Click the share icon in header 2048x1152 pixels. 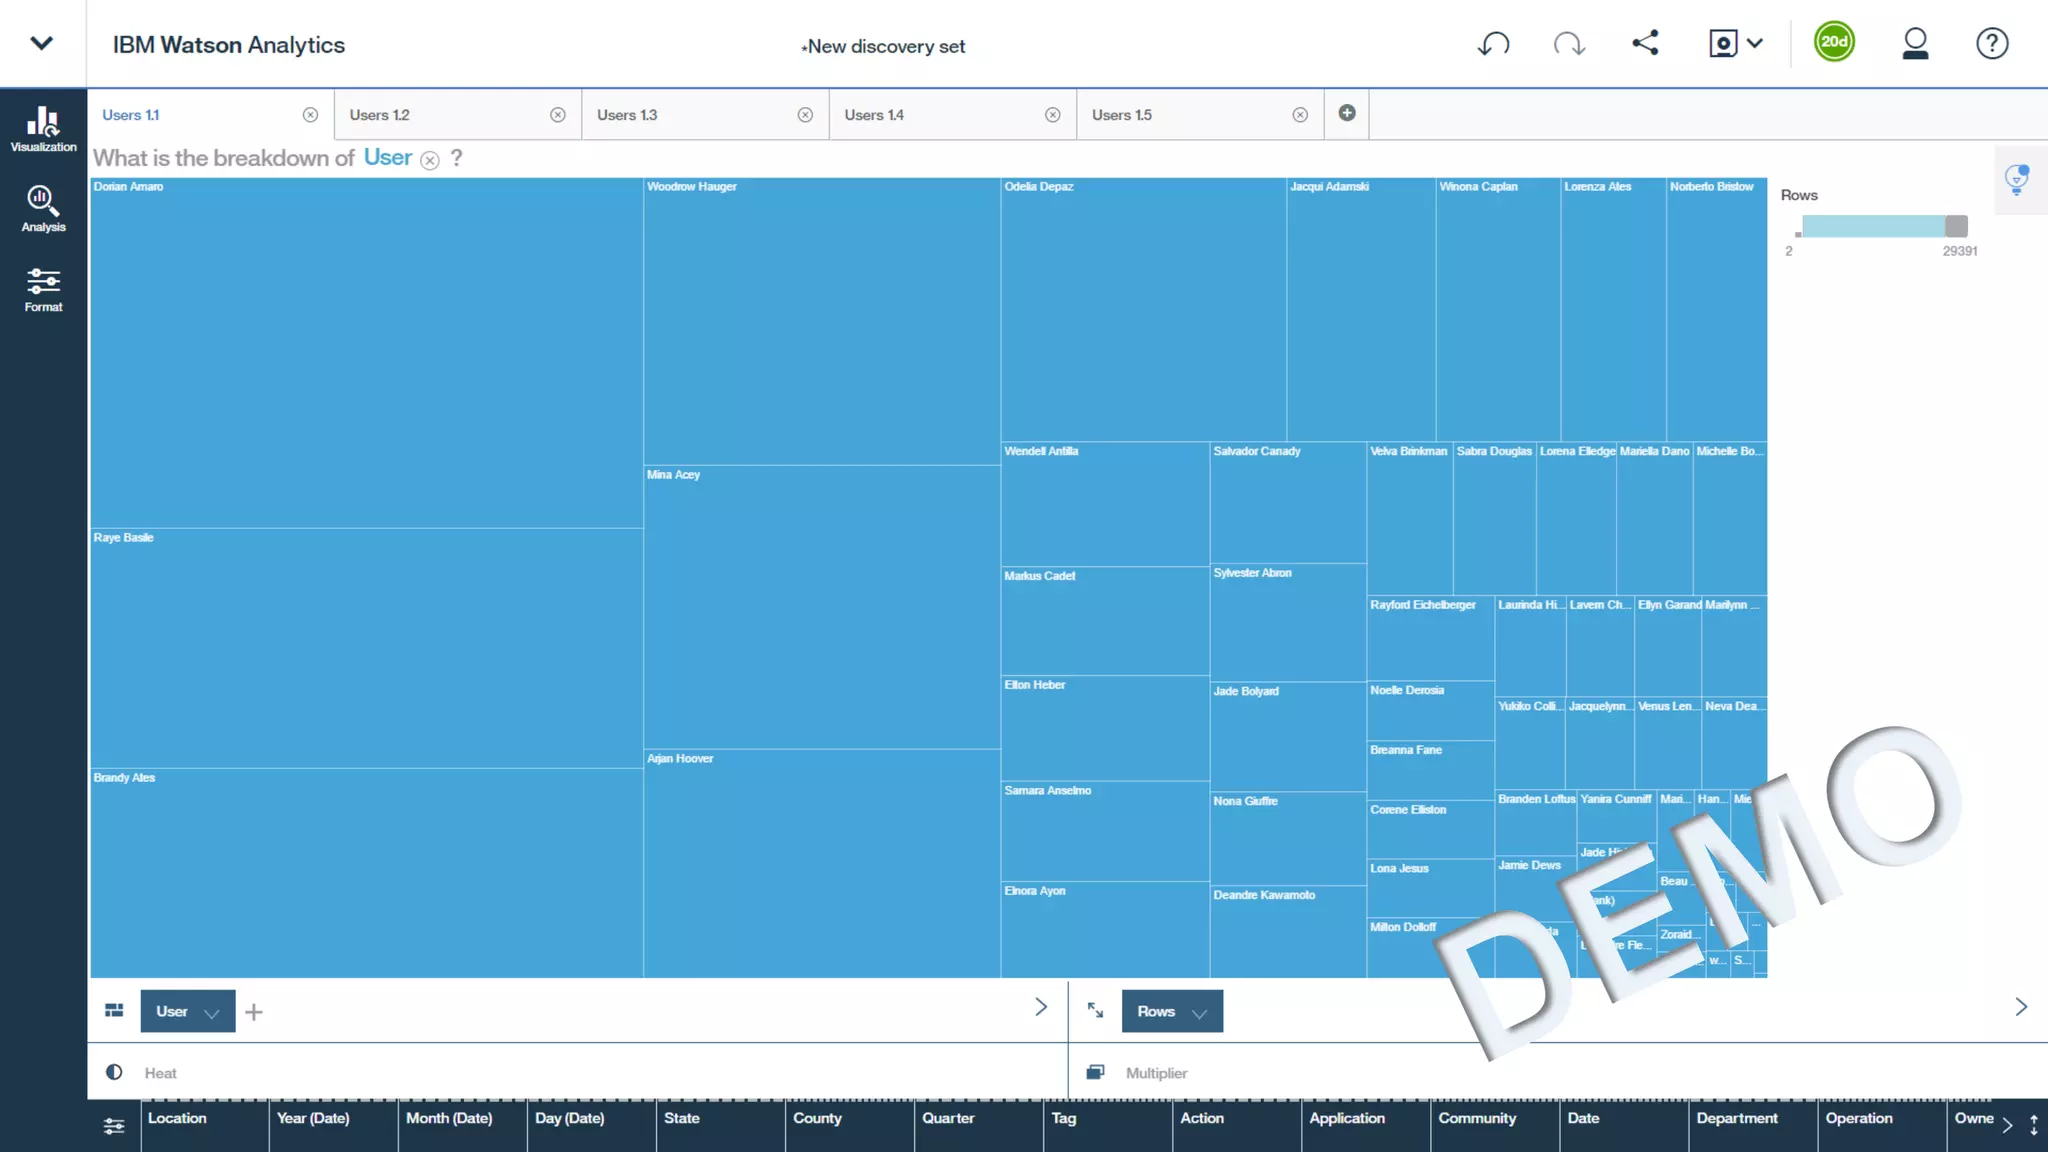[x=1645, y=43]
